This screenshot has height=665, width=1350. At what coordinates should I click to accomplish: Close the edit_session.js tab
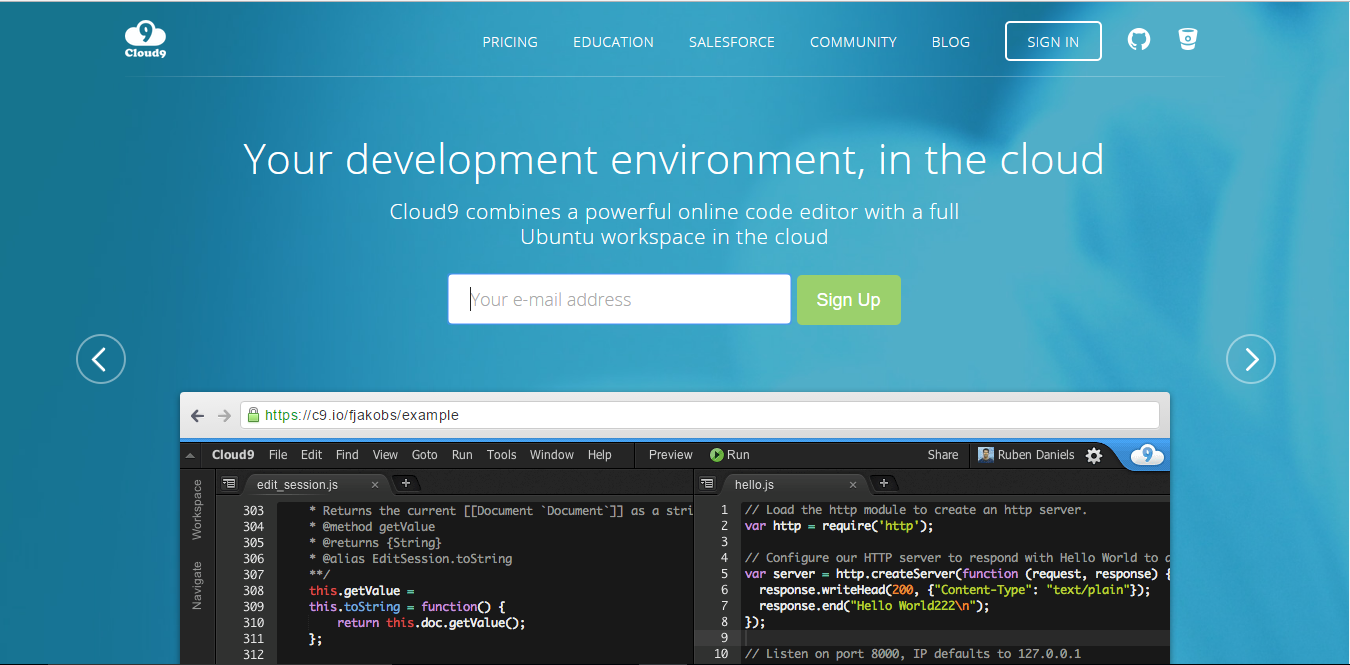pos(375,484)
